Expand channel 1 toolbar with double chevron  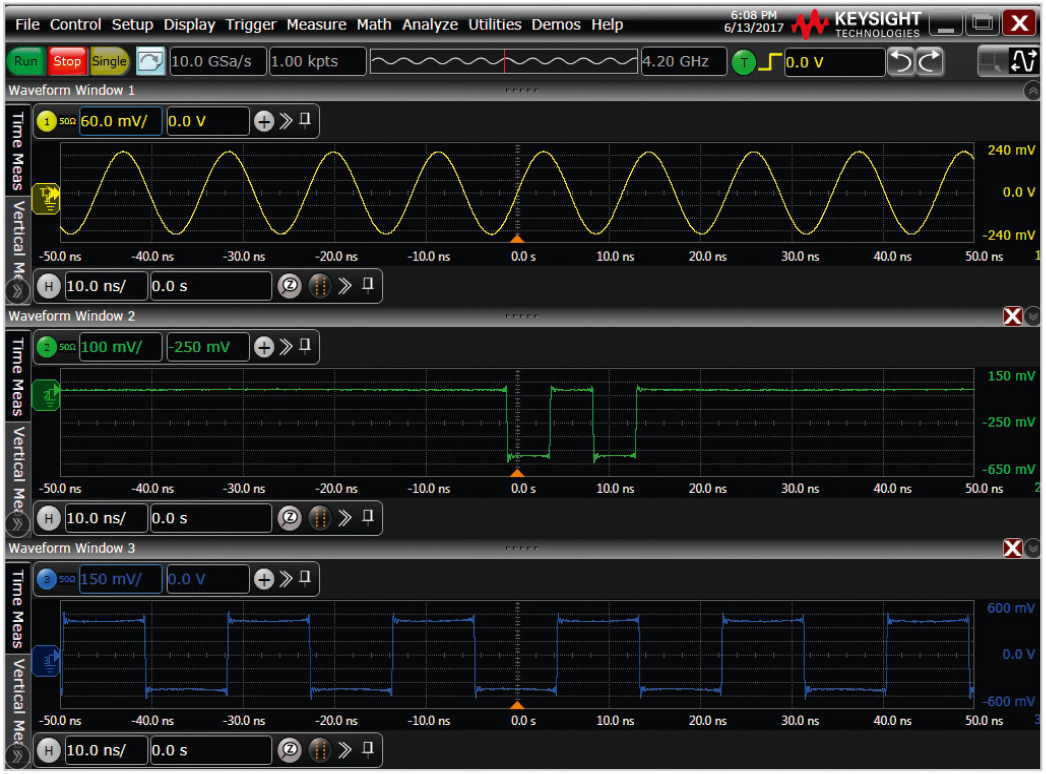pos(286,121)
